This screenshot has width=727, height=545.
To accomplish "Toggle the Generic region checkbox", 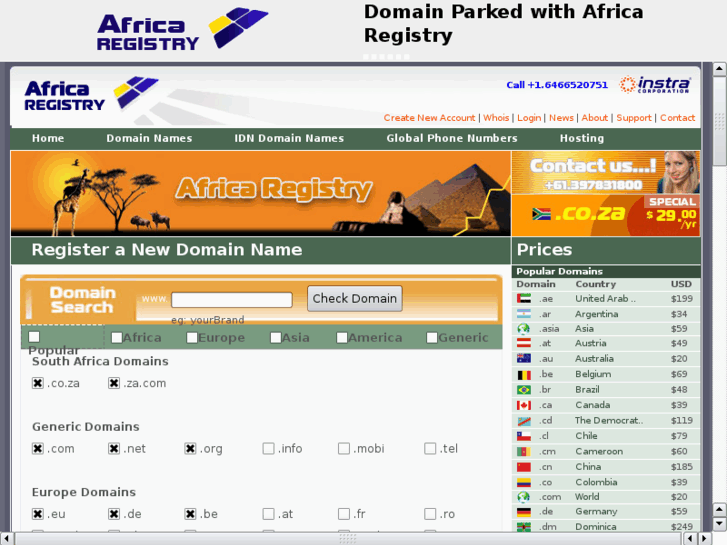I will [432, 338].
